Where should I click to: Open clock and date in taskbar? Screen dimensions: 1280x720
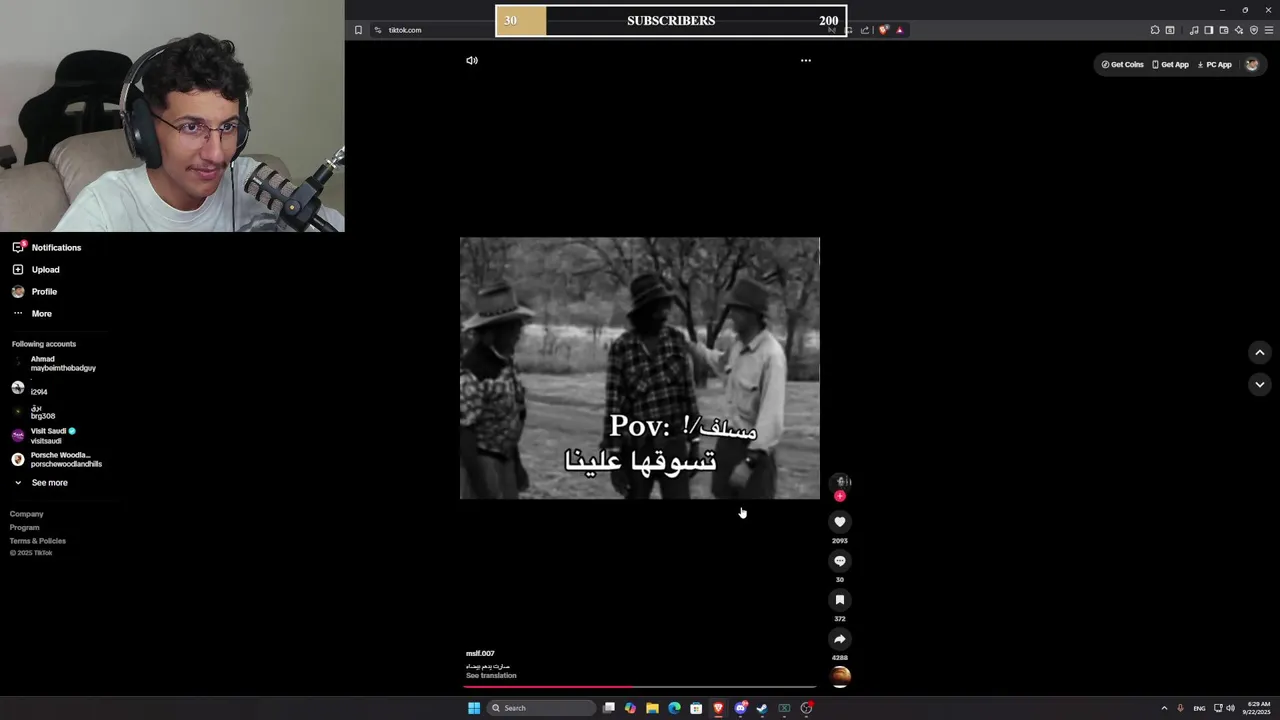(x=1256, y=708)
